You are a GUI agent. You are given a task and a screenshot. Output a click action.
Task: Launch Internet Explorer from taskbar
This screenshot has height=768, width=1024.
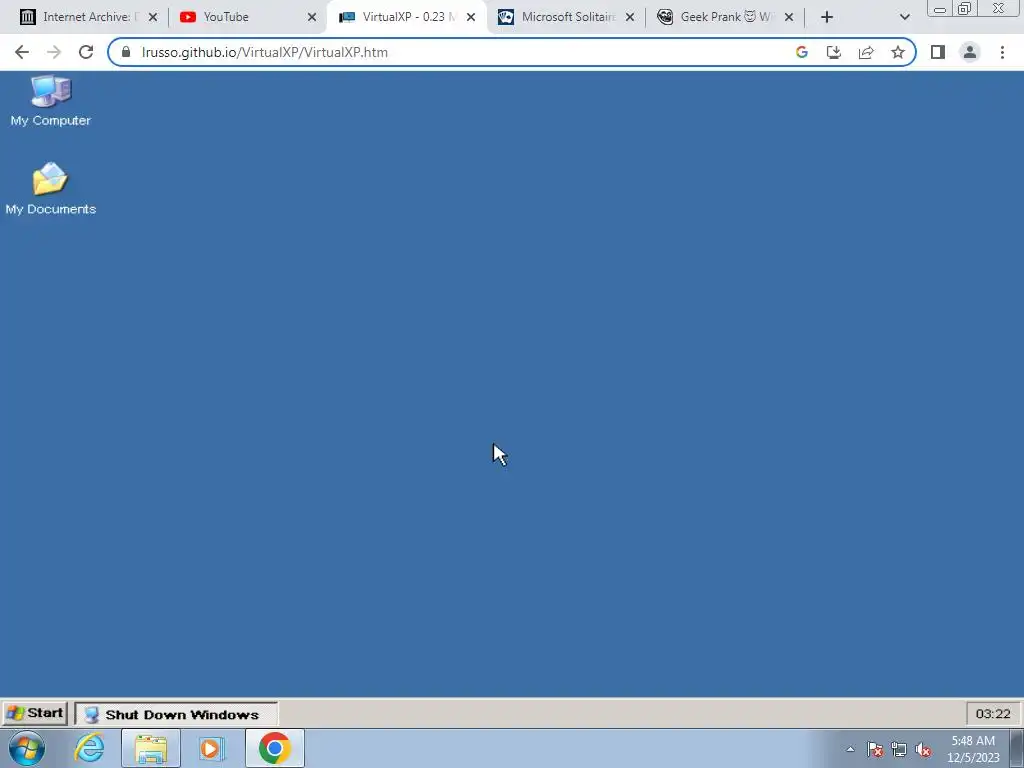(89, 748)
